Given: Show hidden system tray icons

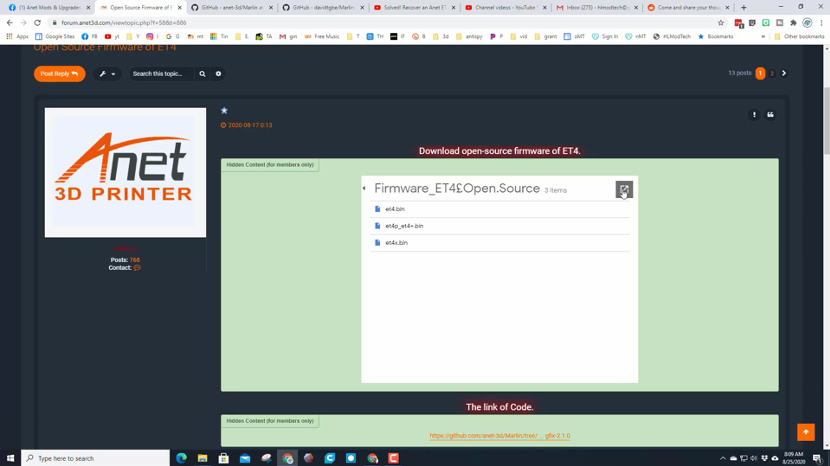Looking at the screenshot, I should (723, 458).
